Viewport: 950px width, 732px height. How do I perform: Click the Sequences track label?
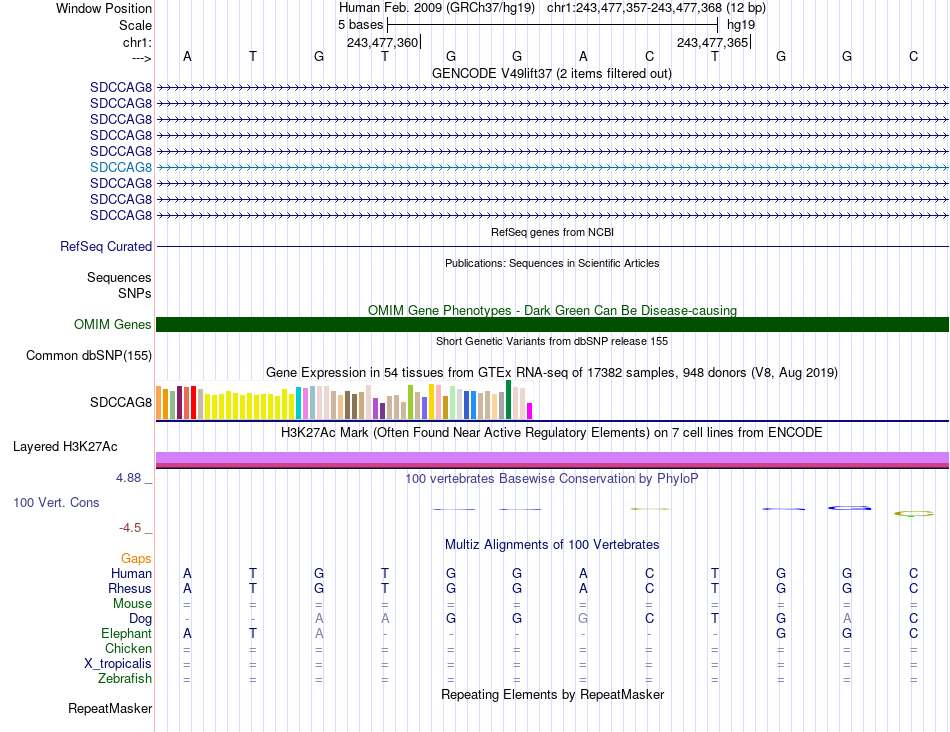click(119, 278)
